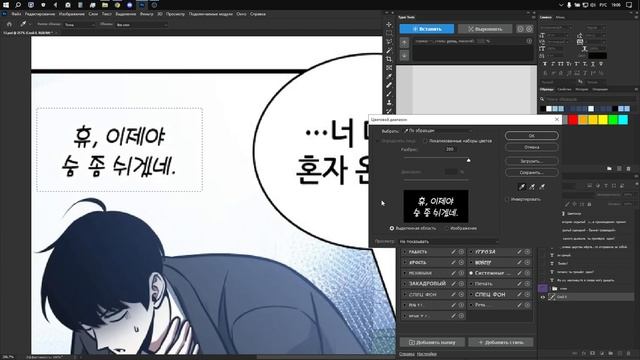Pick the plain Eyedropper in Color Range dialog
The height and width of the screenshot is (360, 640).
point(522,187)
